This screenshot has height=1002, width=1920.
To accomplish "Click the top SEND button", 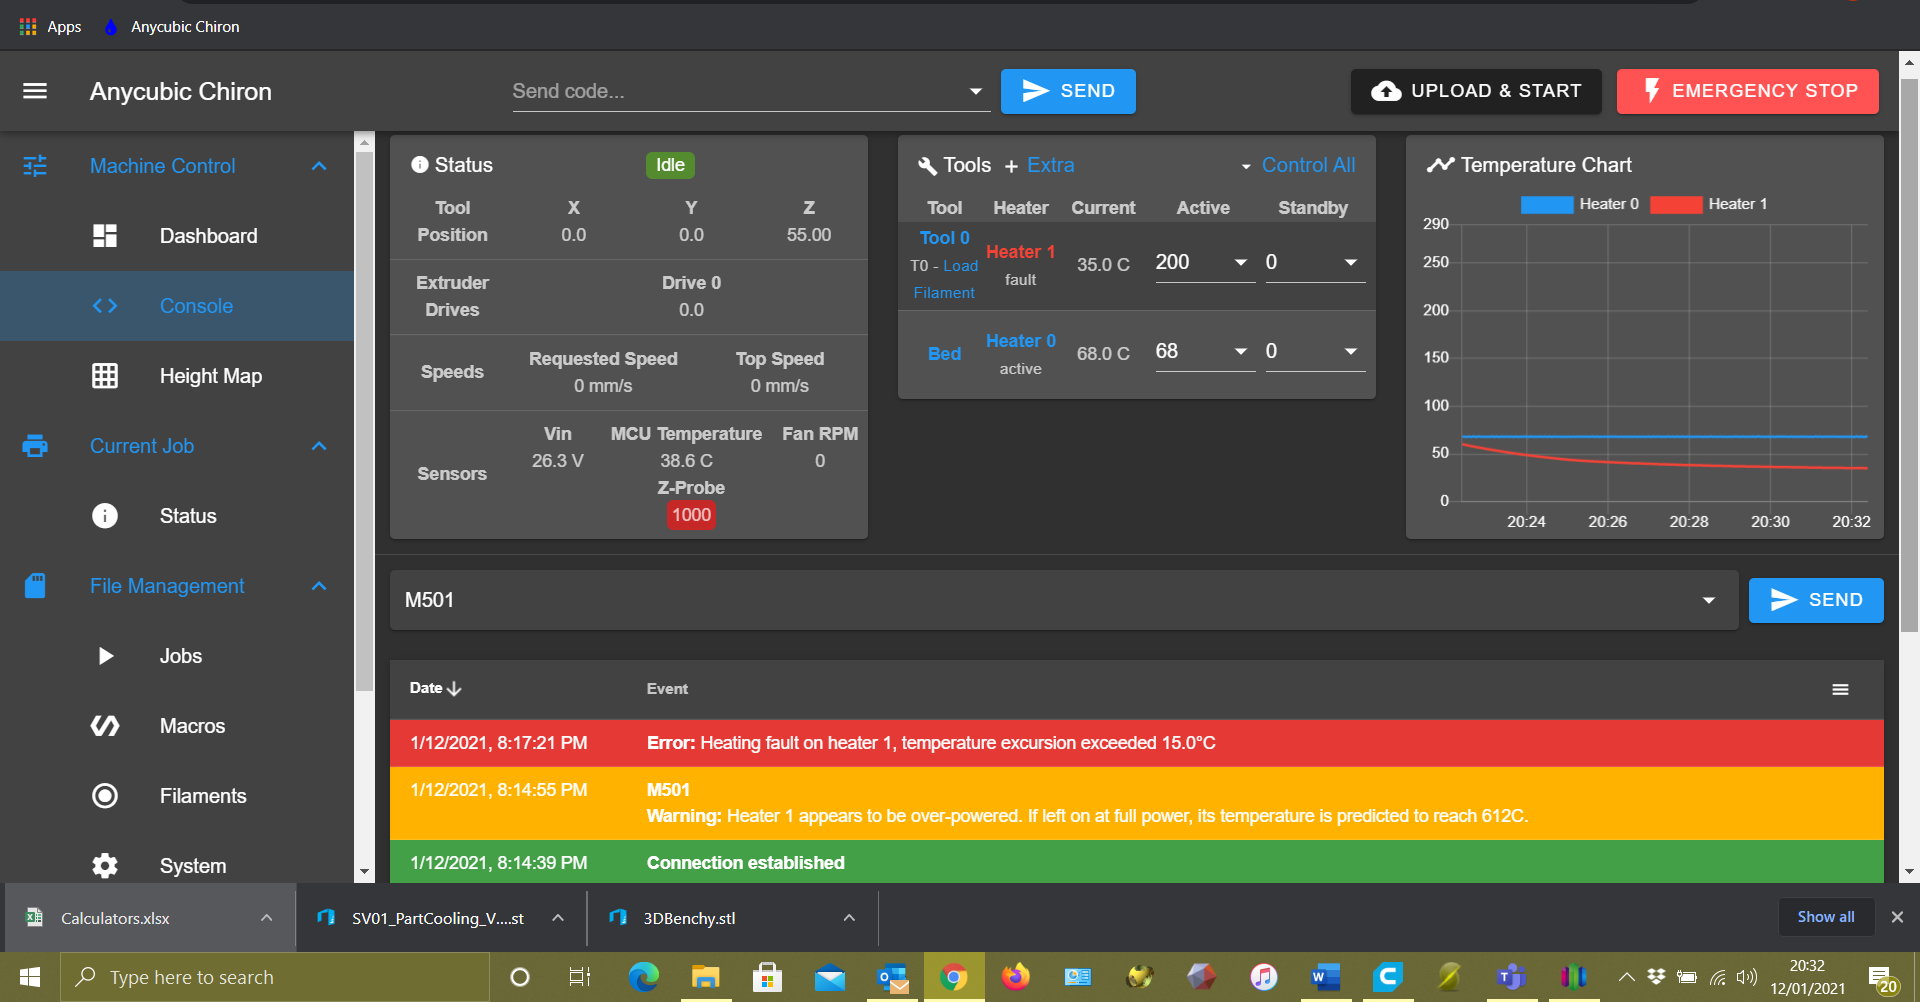I will [x=1068, y=91].
